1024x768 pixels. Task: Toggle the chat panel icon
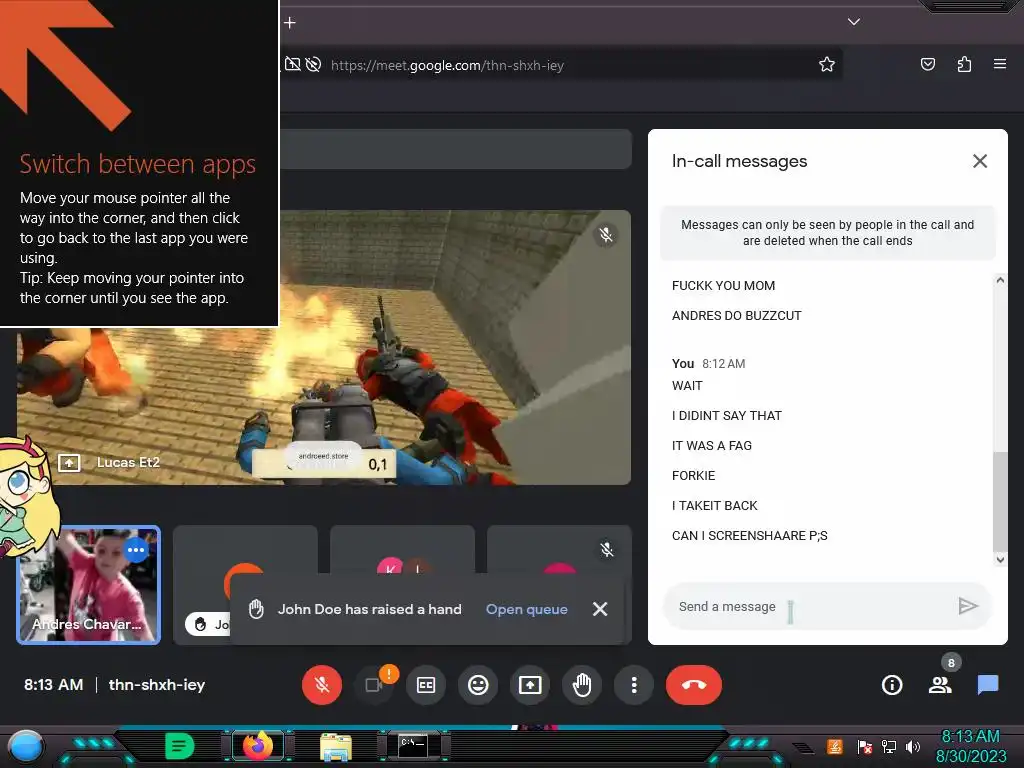click(987, 685)
